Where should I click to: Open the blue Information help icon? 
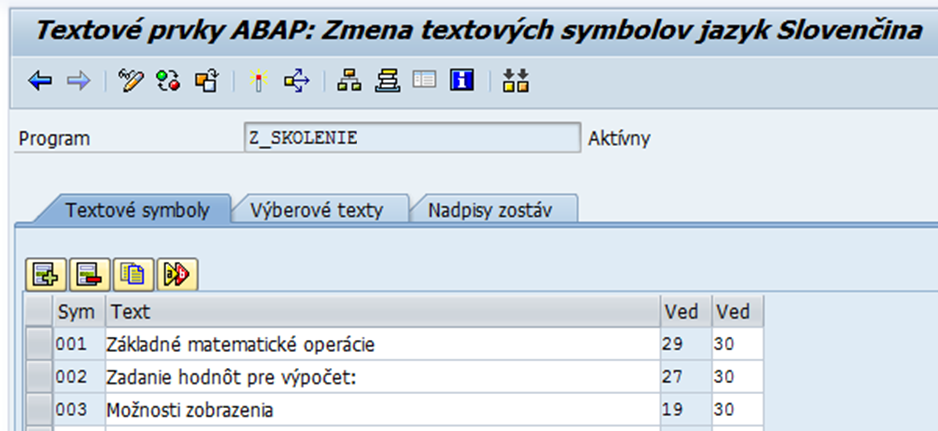pos(462,80)
